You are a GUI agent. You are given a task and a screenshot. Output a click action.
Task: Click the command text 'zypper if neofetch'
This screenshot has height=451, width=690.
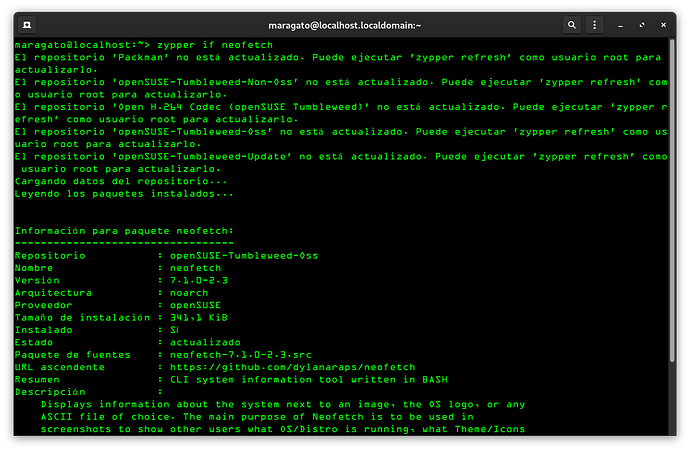coord(215,45)
